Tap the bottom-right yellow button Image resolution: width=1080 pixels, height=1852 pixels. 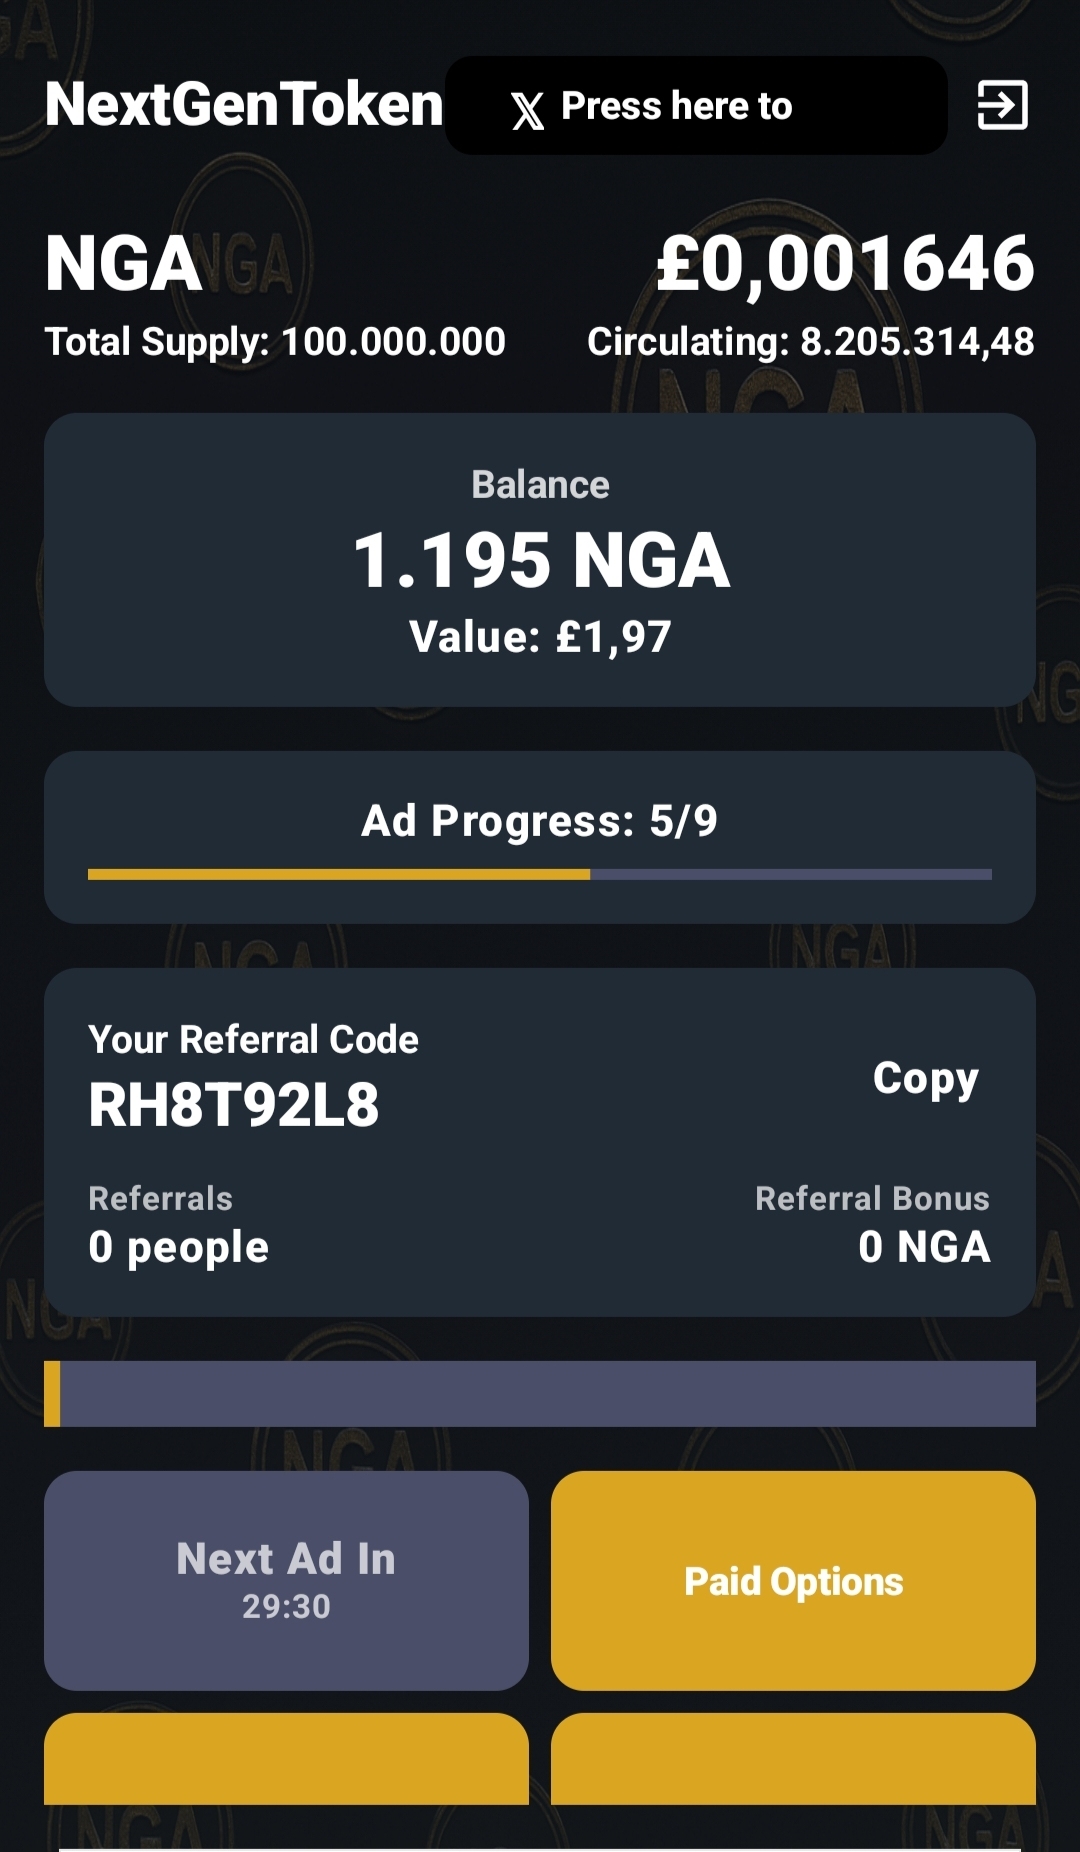793,1758
